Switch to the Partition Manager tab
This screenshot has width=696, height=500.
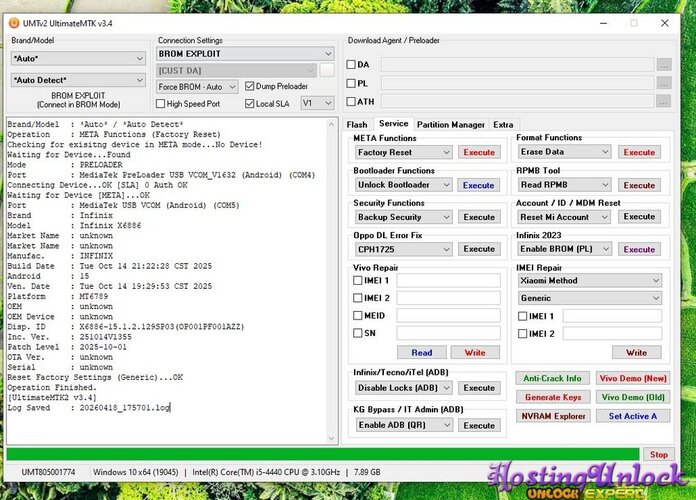click(x=451, y=125)
